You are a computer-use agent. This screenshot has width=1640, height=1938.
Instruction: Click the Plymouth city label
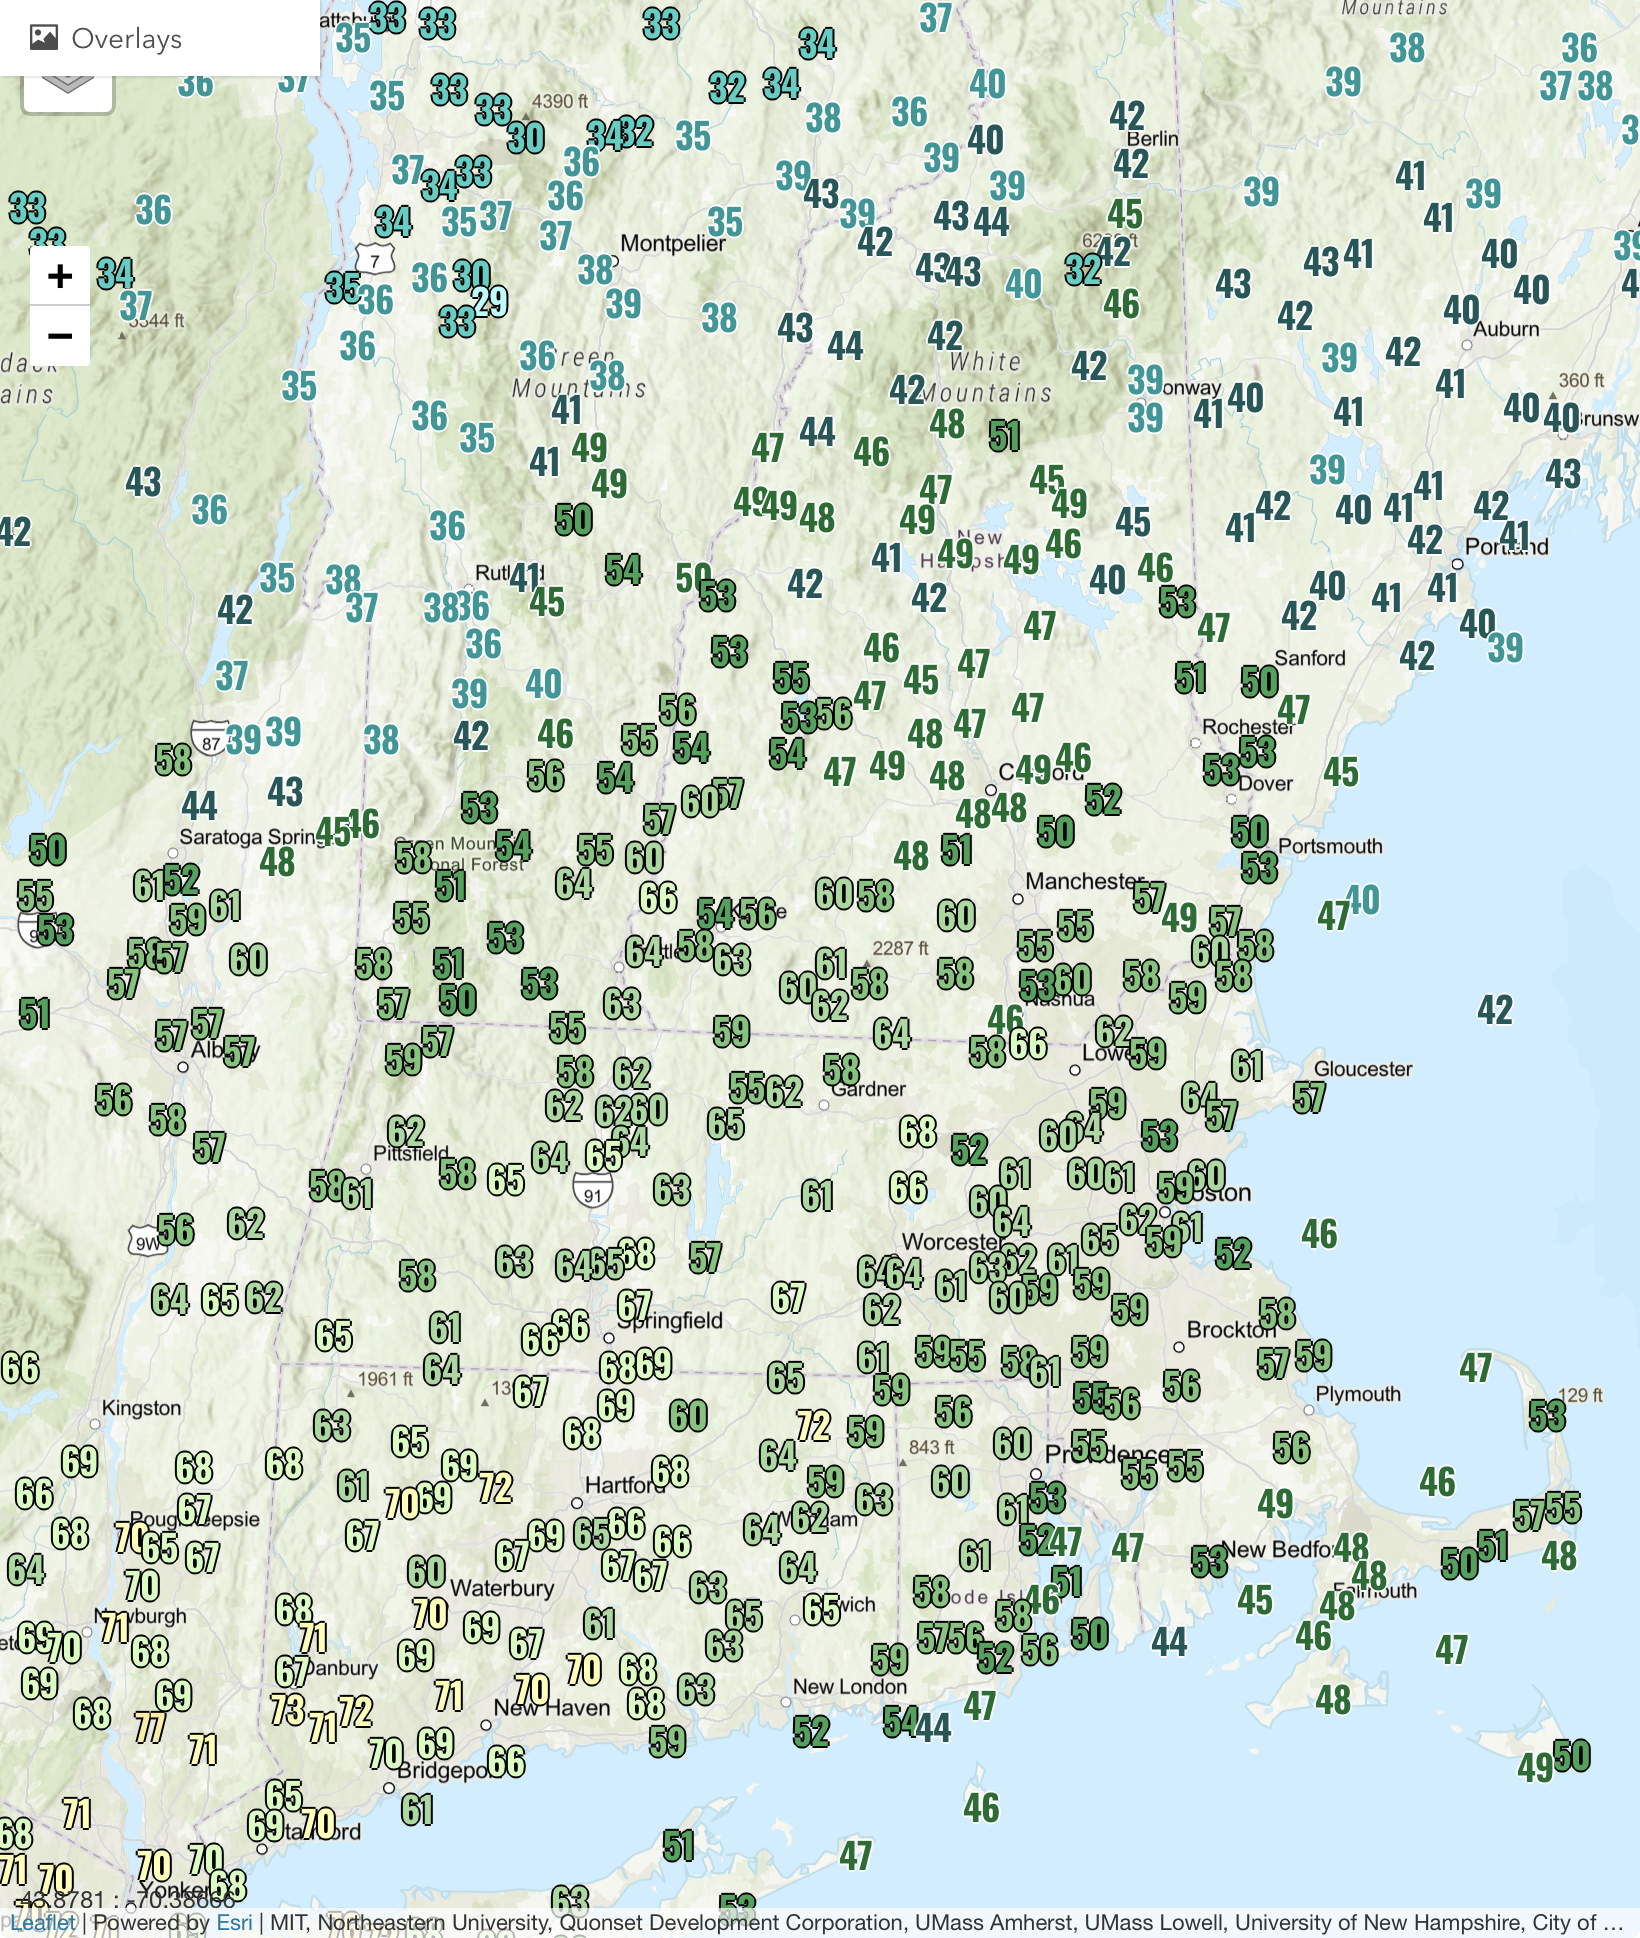point(1357,1394)
